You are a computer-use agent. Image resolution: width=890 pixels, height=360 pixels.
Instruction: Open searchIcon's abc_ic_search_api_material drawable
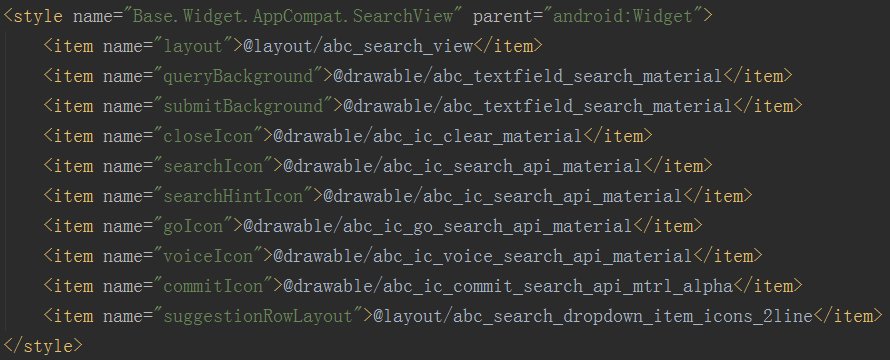click(463, 166)
